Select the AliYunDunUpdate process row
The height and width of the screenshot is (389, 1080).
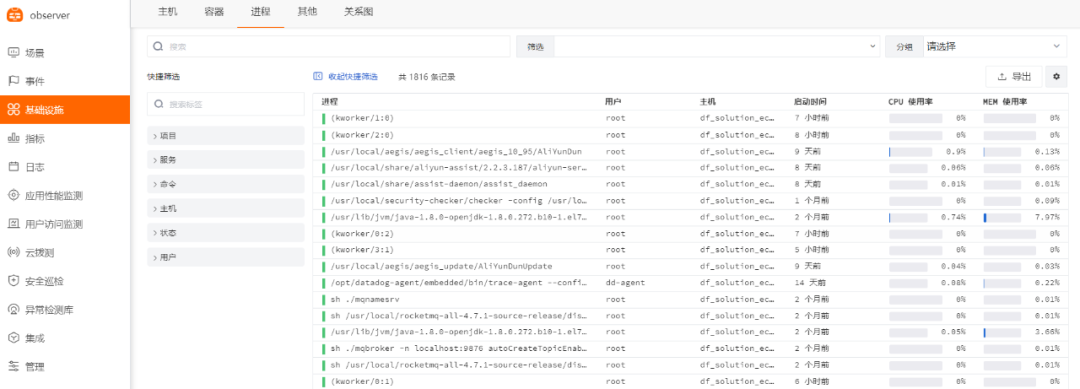coord(691,266)
